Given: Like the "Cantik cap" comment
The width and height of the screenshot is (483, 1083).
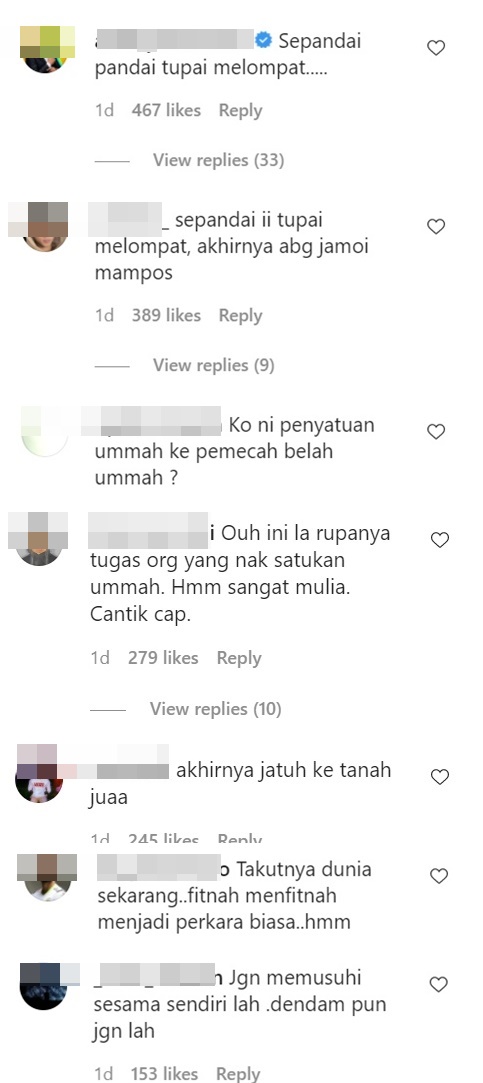Looking at the screenshot, I should (x=440, y=540).
